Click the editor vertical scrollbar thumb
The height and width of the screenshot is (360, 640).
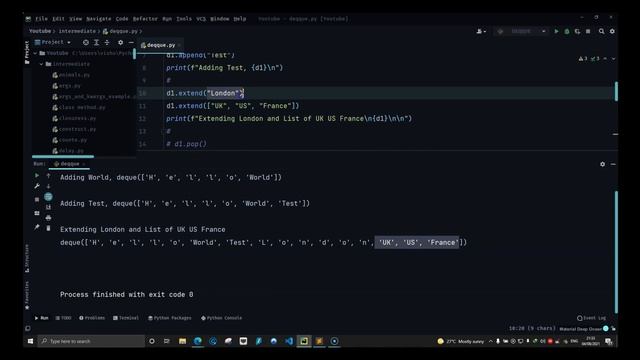click(x=616, y=91)
